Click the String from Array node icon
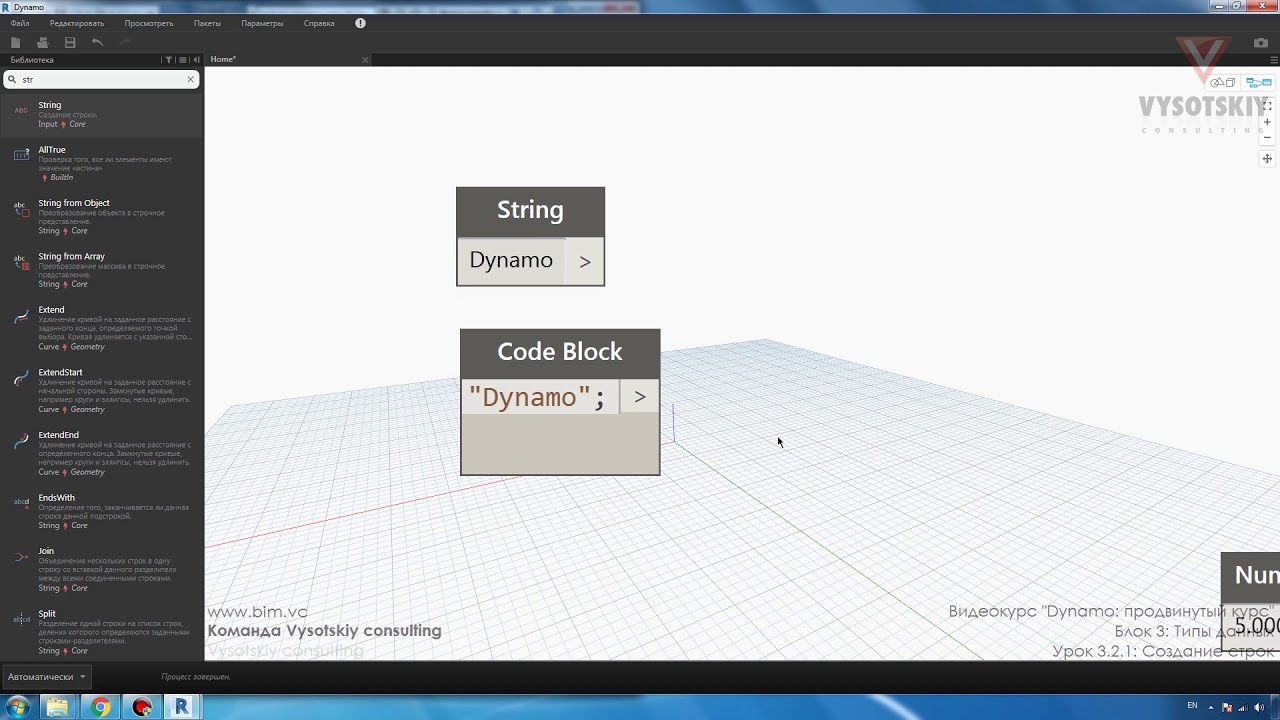 click(21, 261)
